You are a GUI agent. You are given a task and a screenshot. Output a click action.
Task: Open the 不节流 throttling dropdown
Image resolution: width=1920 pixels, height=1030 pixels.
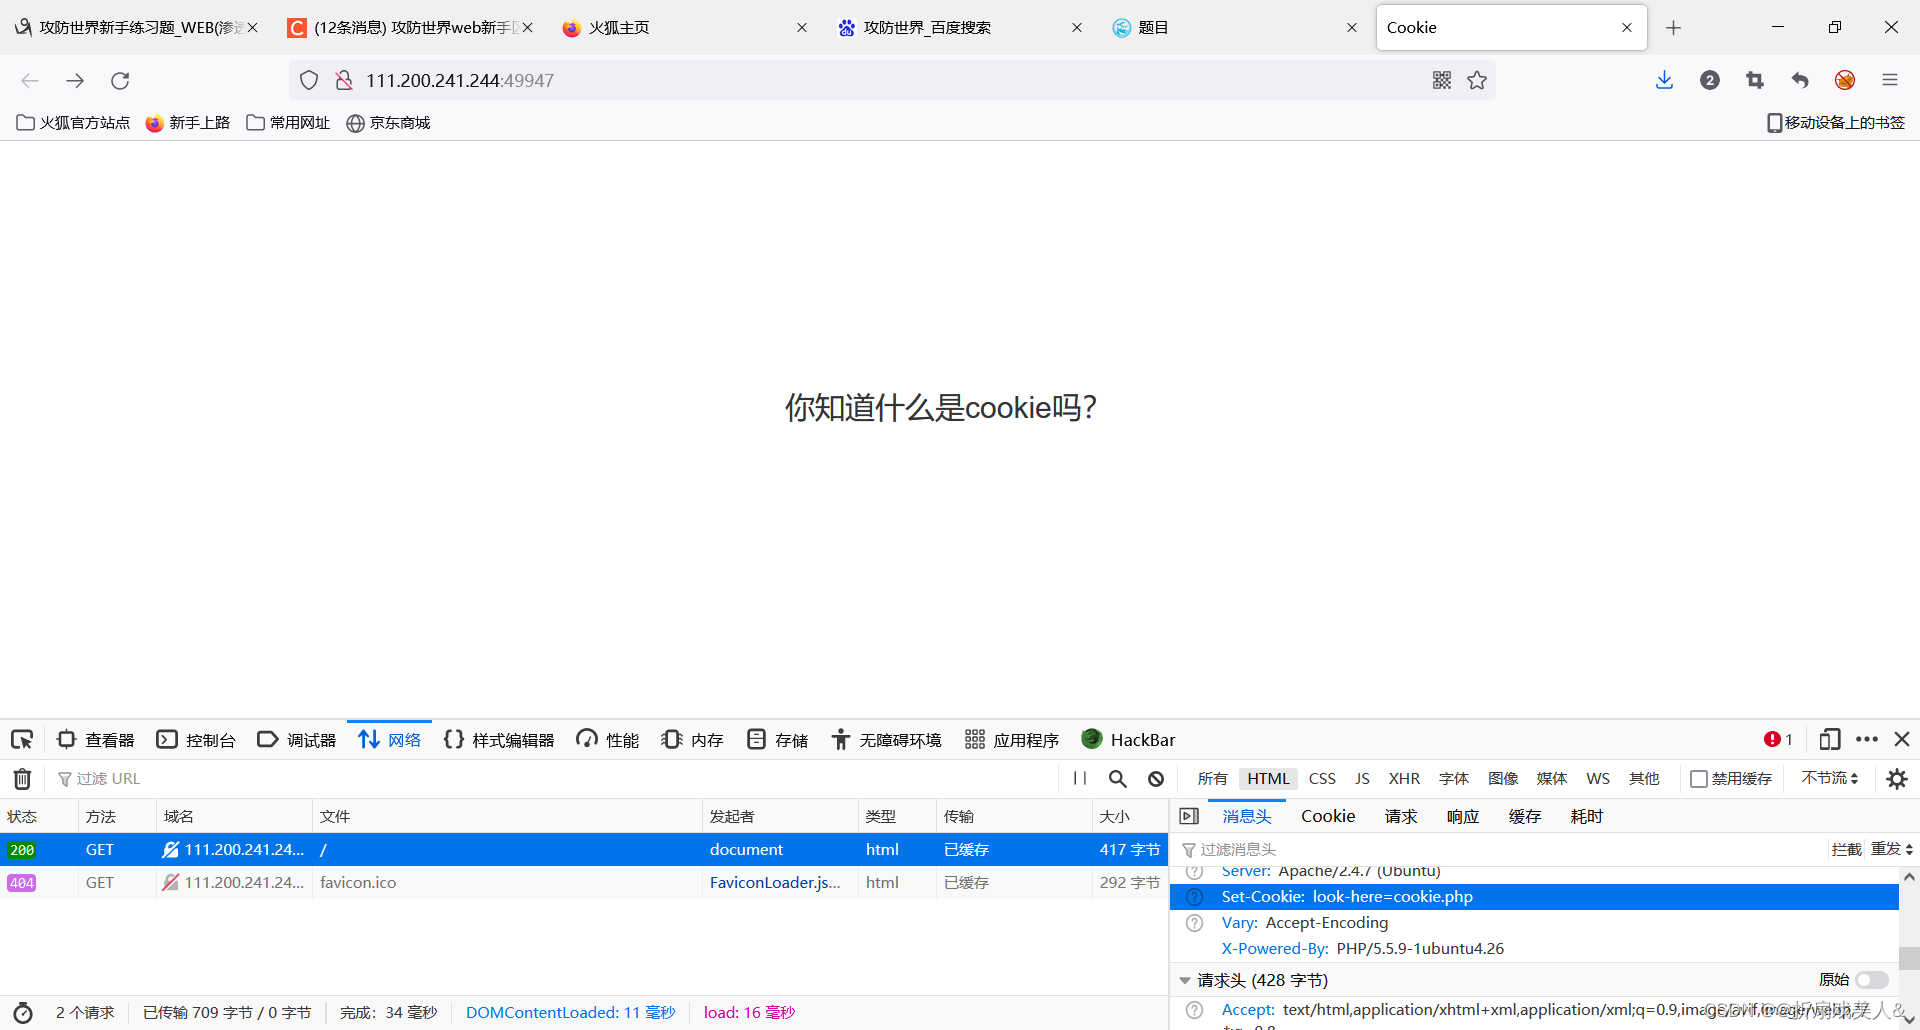point(1829,778)
